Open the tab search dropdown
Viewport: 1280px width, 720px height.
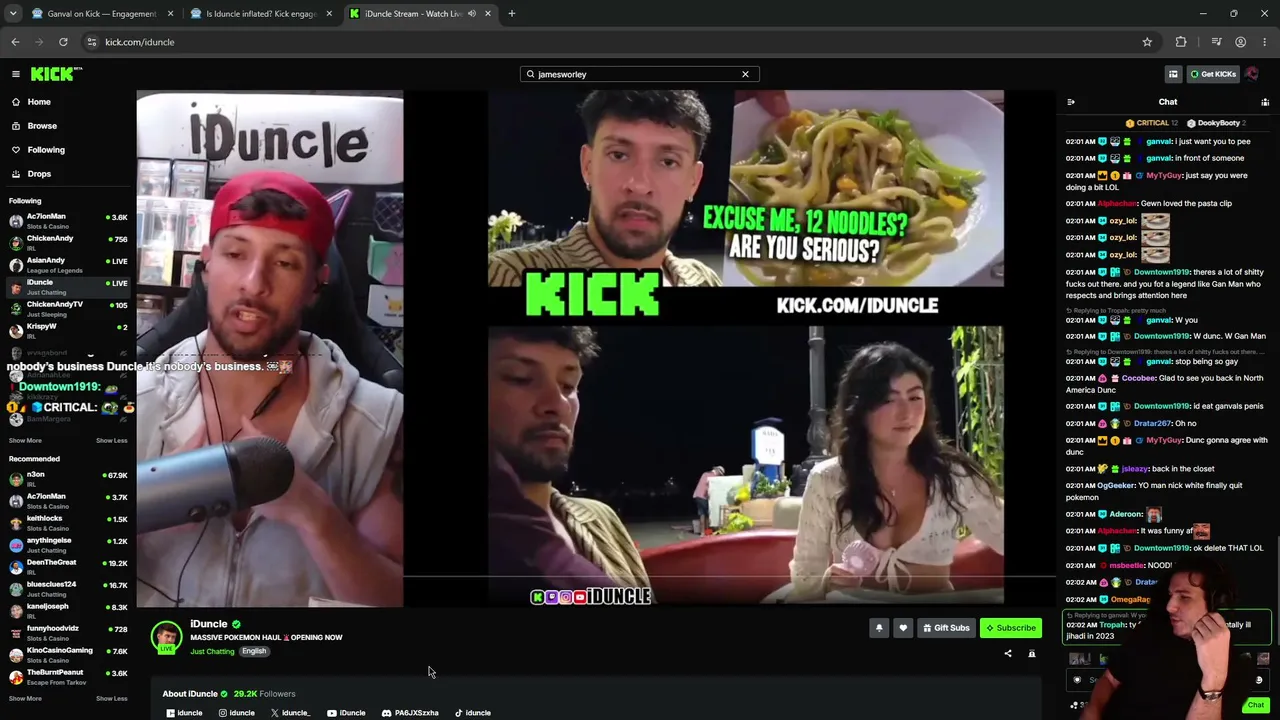[x=13, y=14]
